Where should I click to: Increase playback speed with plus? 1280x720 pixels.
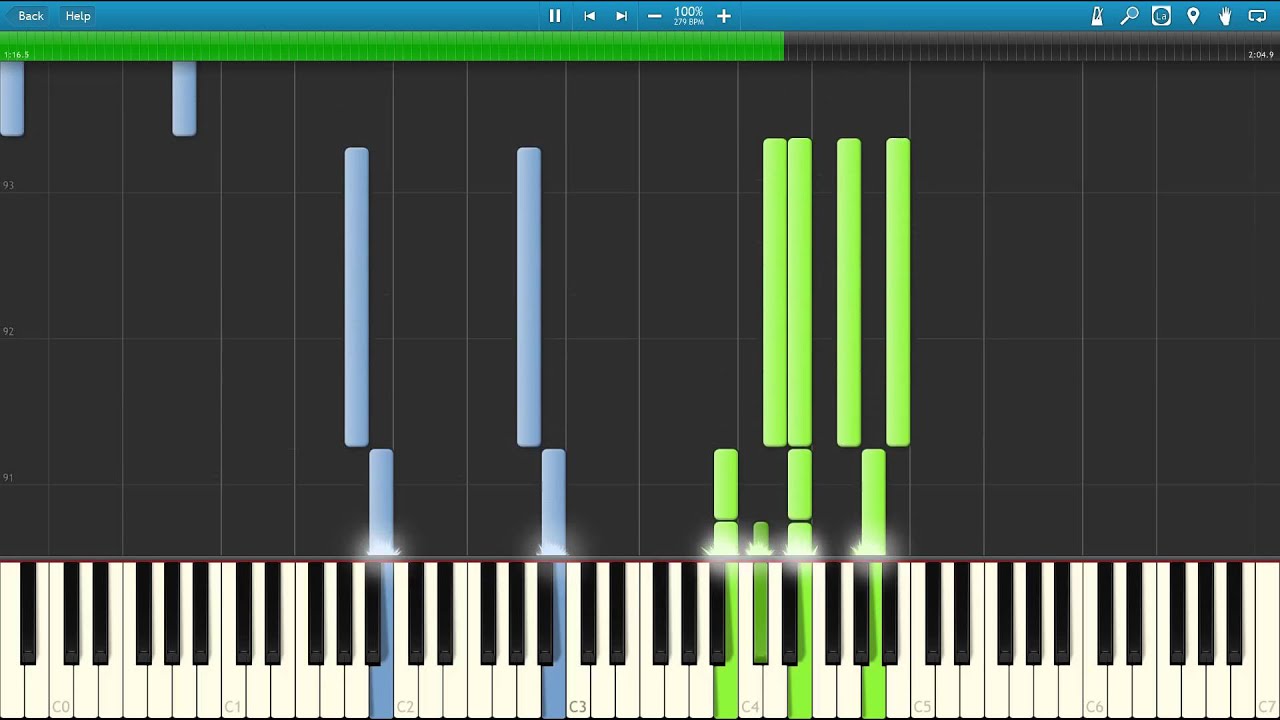point(724,16)
